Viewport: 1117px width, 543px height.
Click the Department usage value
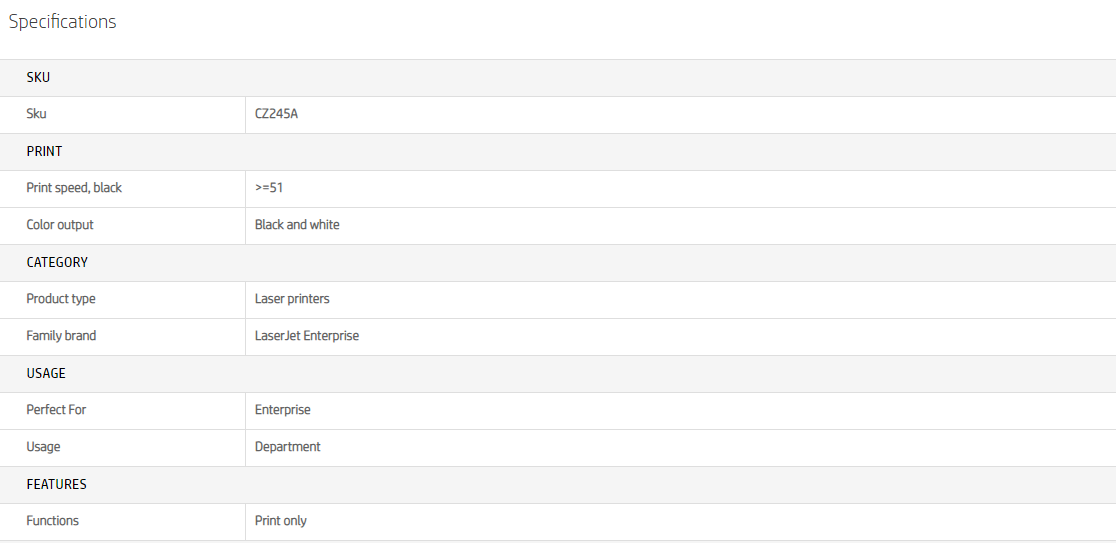(x=288, y=447)
